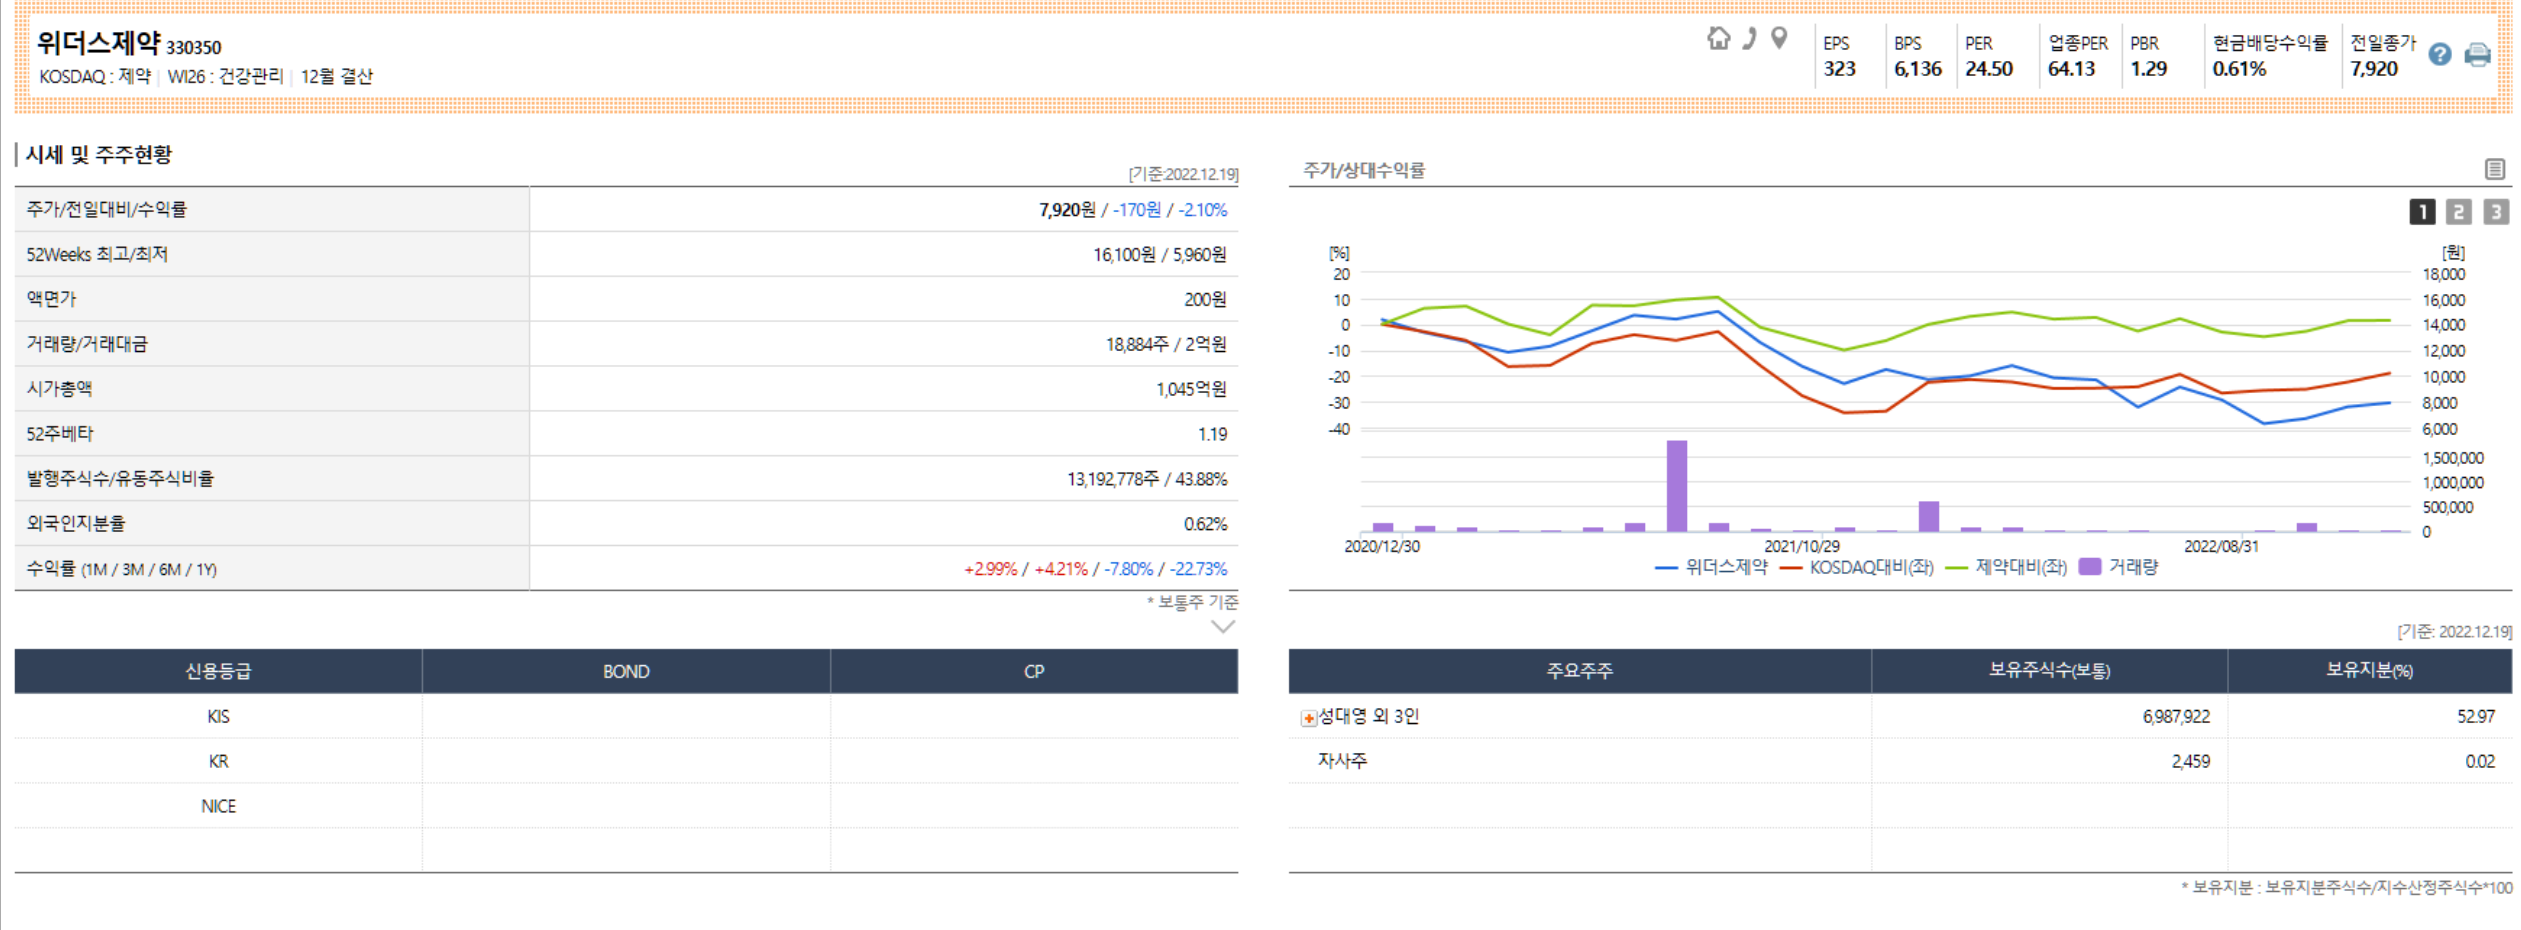Click the stock code 330350
The width and height of the screenshot is (2521, 930).
point(194,47)
